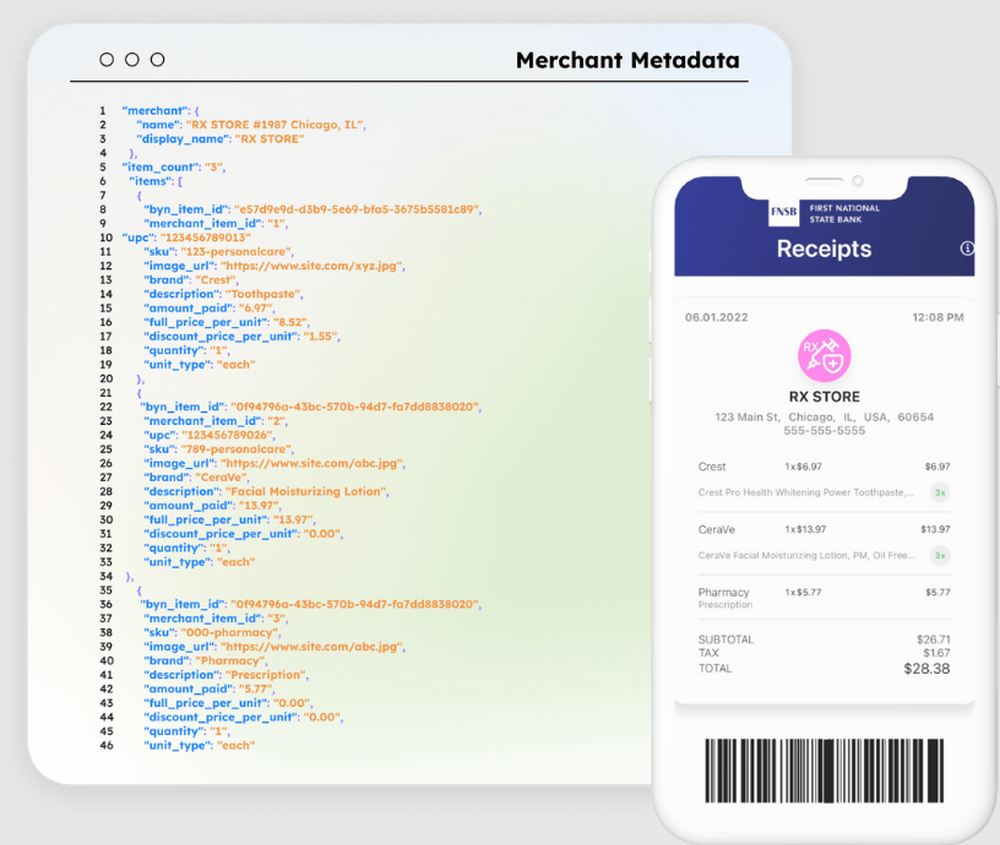Tap the CeraVe Facial Moisturizing Lotion description
This screenshot has width=1000, height=845.
pyautogui.click(x=806, y=555)
